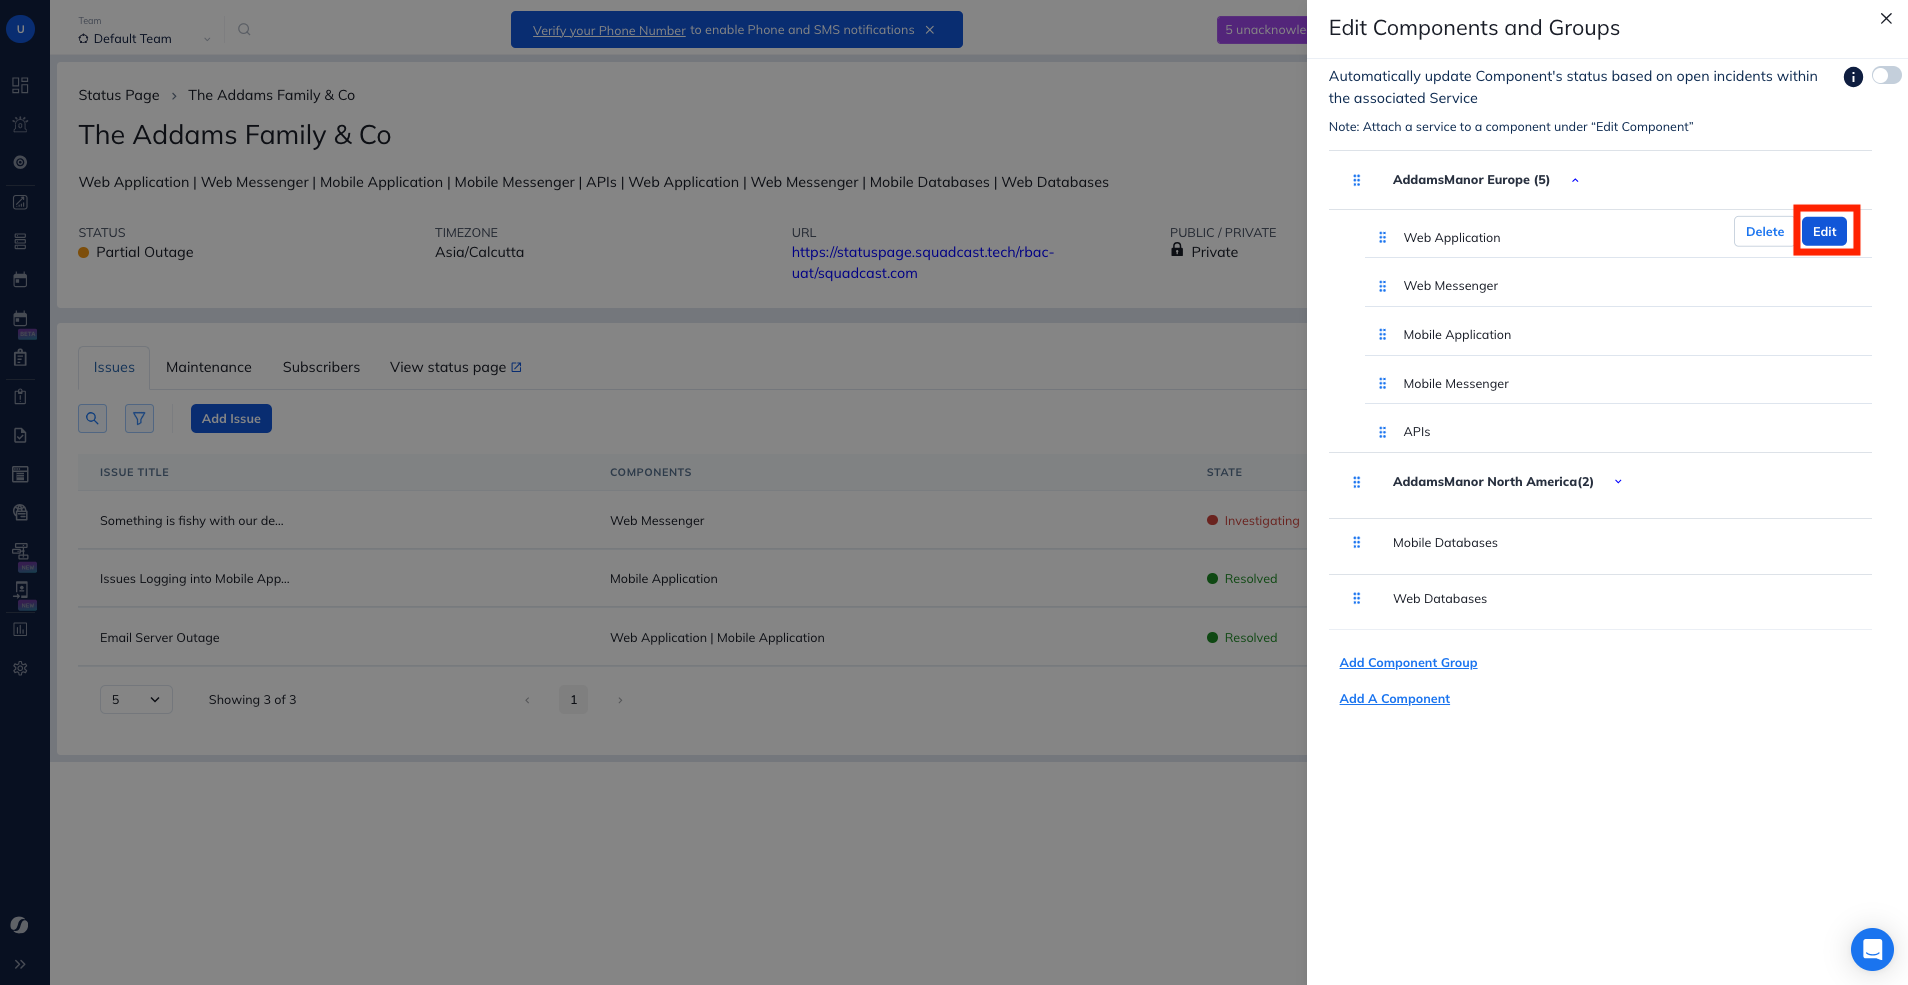
Task: Expand the AddamsManor North America group
Action: tap(1618, 482)
